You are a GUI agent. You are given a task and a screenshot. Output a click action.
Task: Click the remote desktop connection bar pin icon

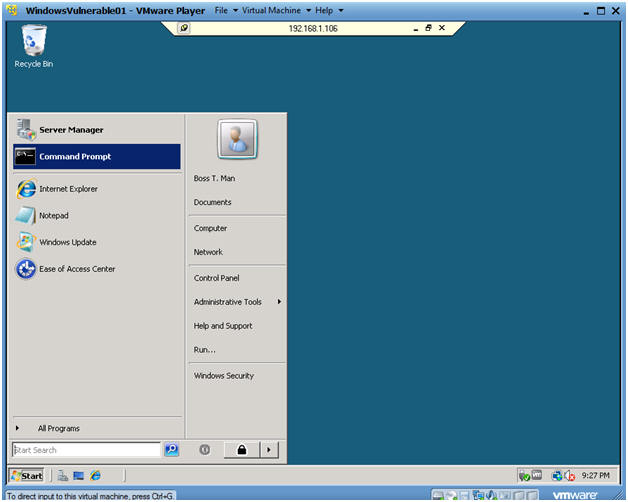(x=183, y=28)
